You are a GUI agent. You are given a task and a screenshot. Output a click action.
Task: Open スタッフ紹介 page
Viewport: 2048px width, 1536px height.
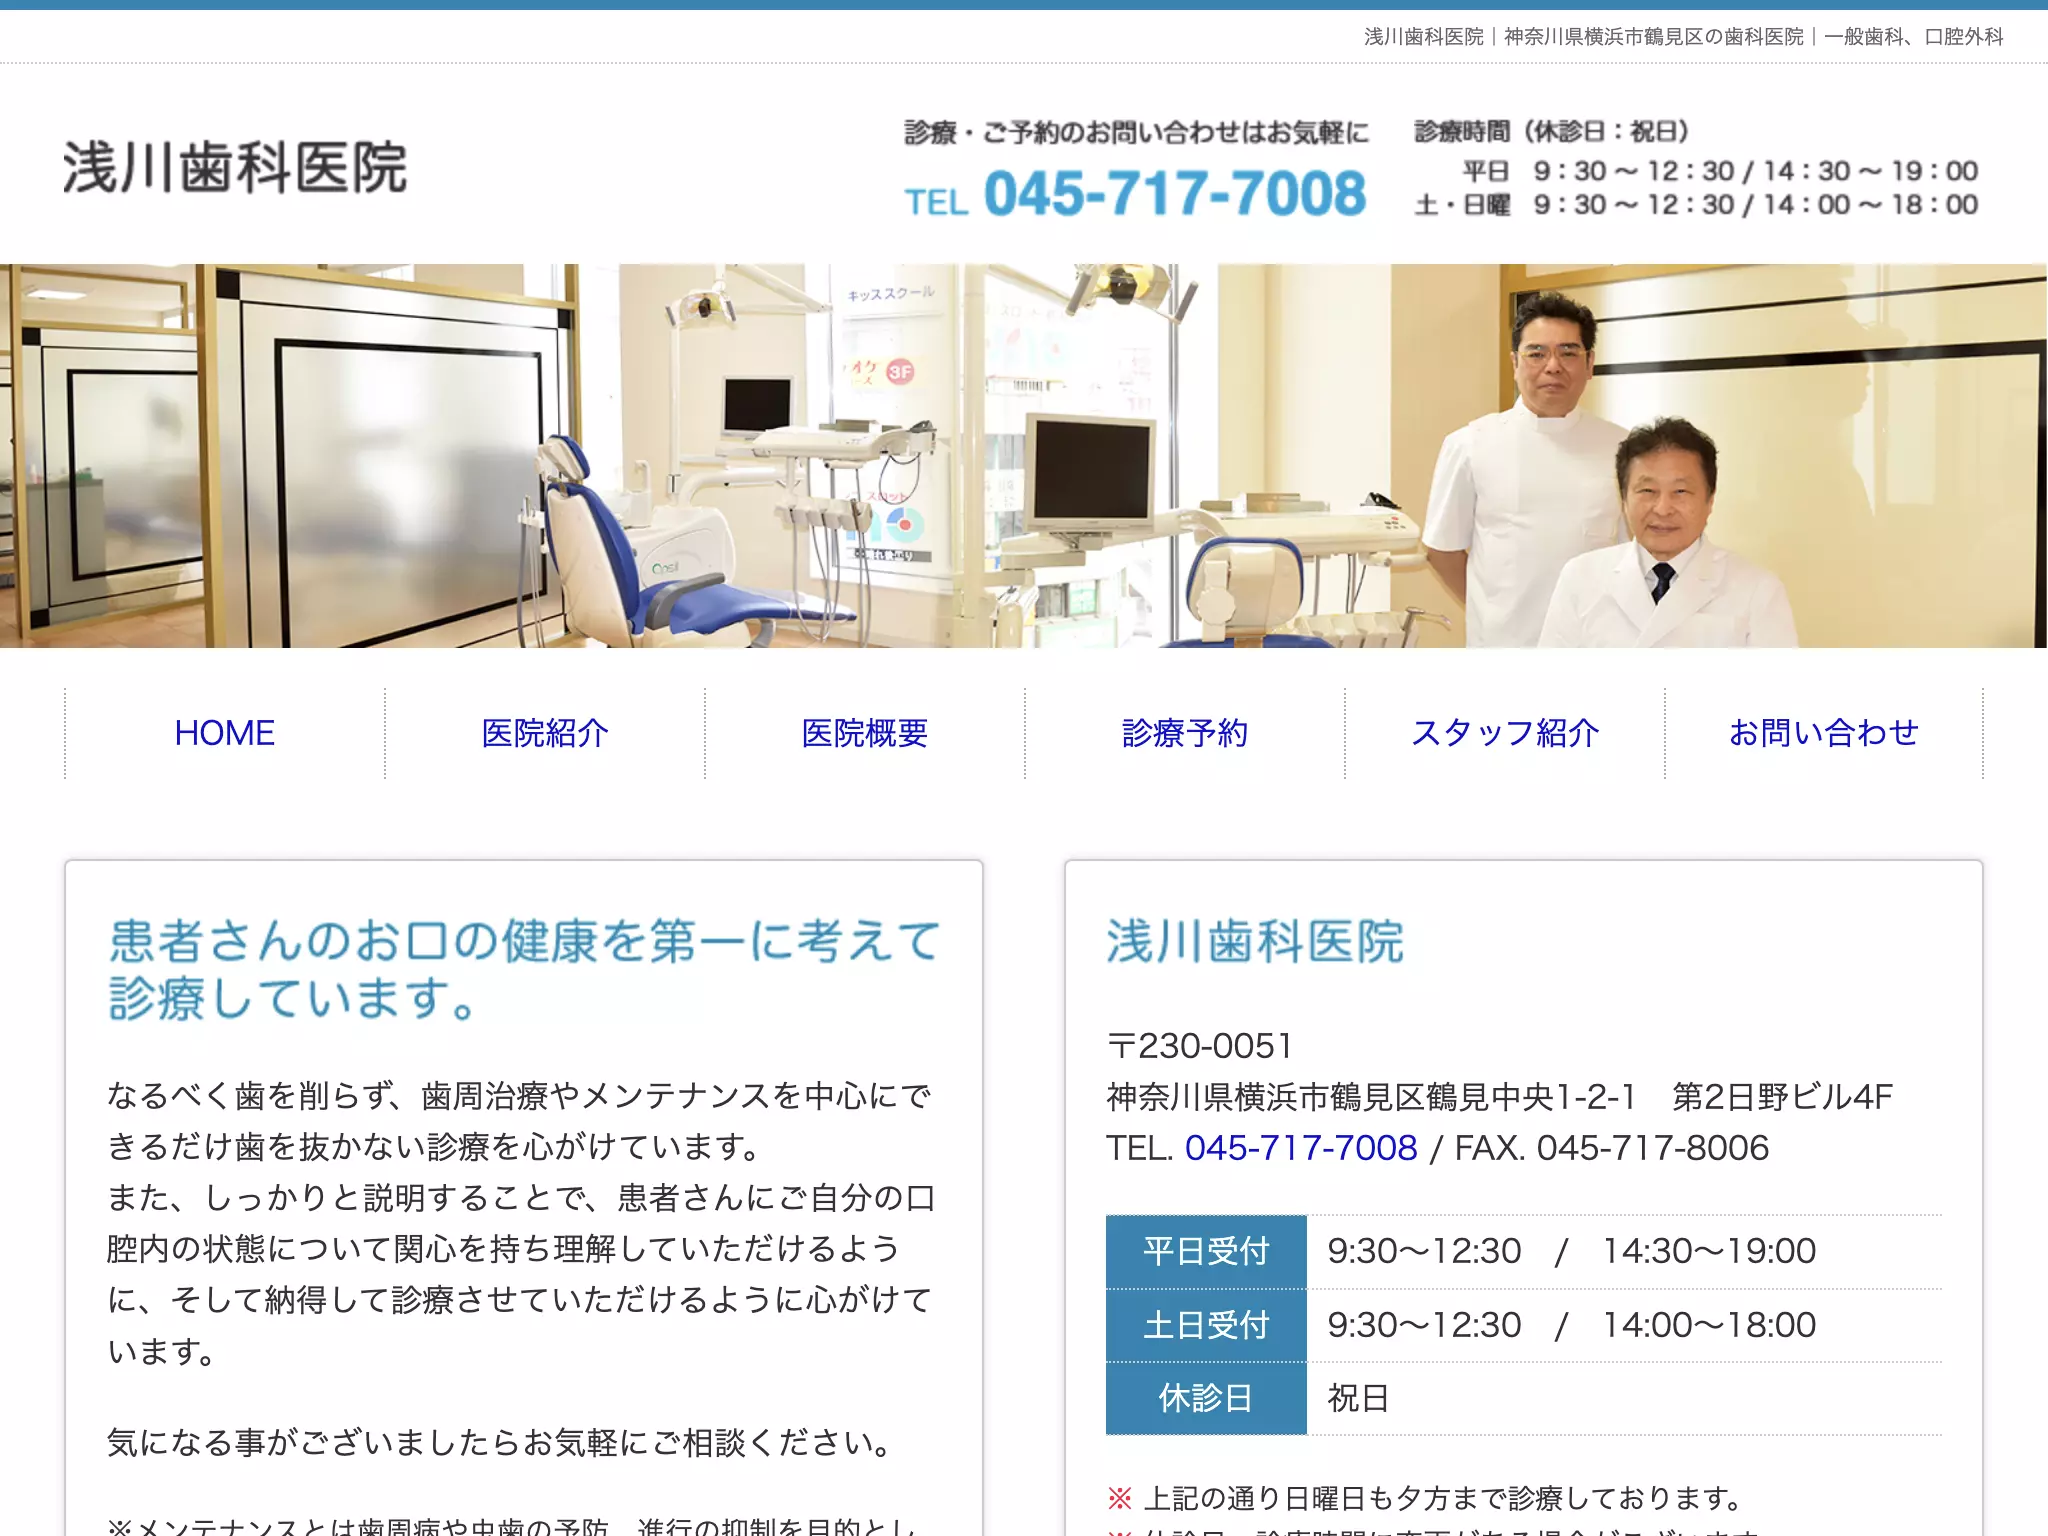[x=1505, y=733]
